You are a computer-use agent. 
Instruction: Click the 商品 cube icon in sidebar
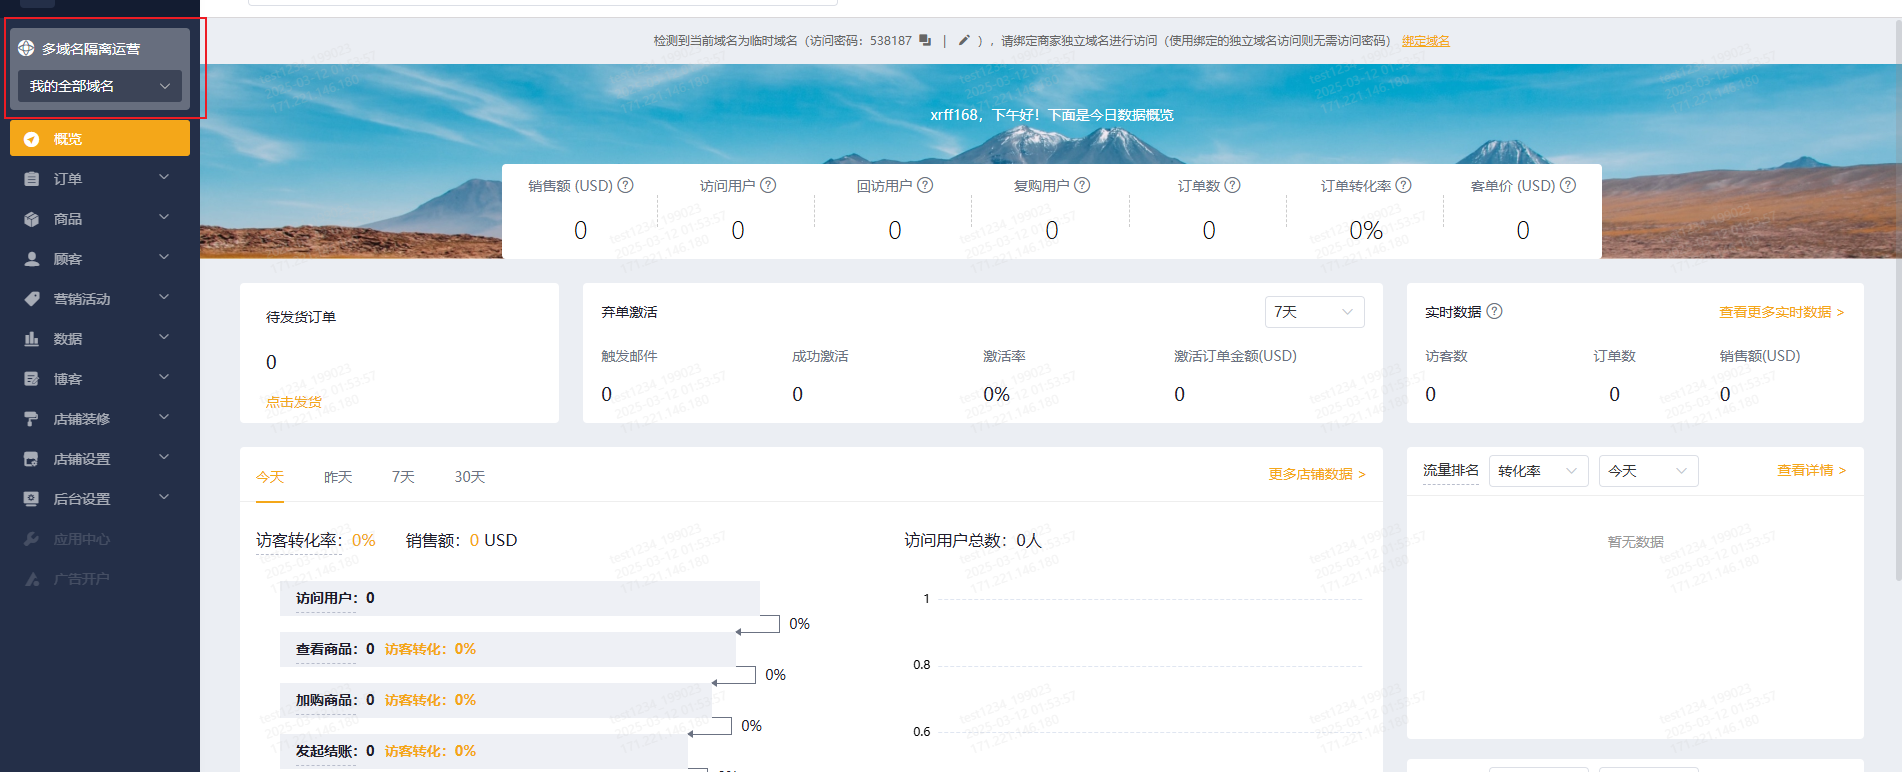[x=31, y=219]
